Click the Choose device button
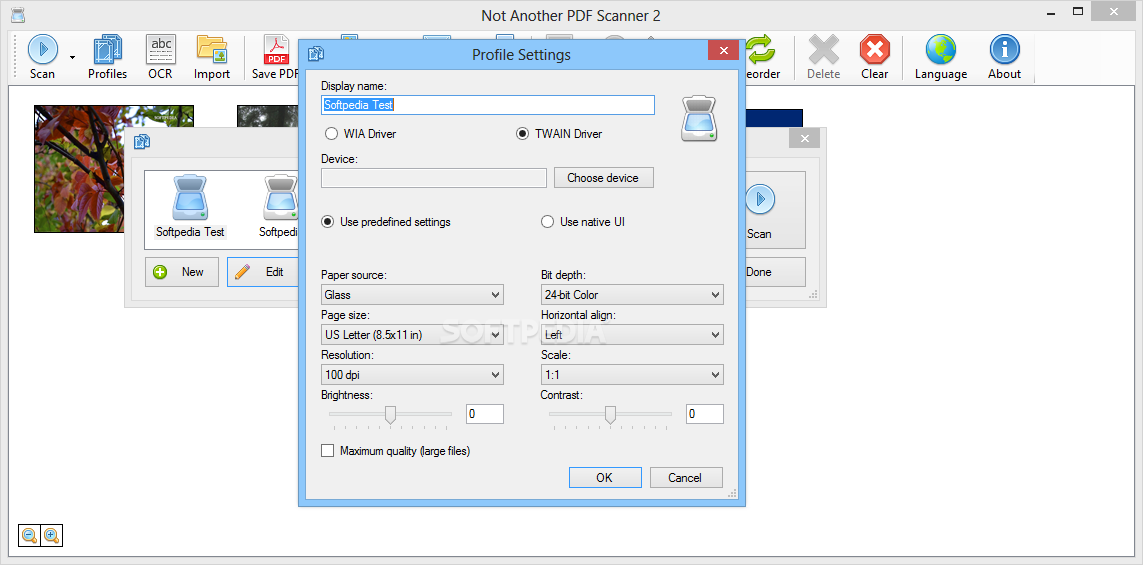 pos(604,178)
